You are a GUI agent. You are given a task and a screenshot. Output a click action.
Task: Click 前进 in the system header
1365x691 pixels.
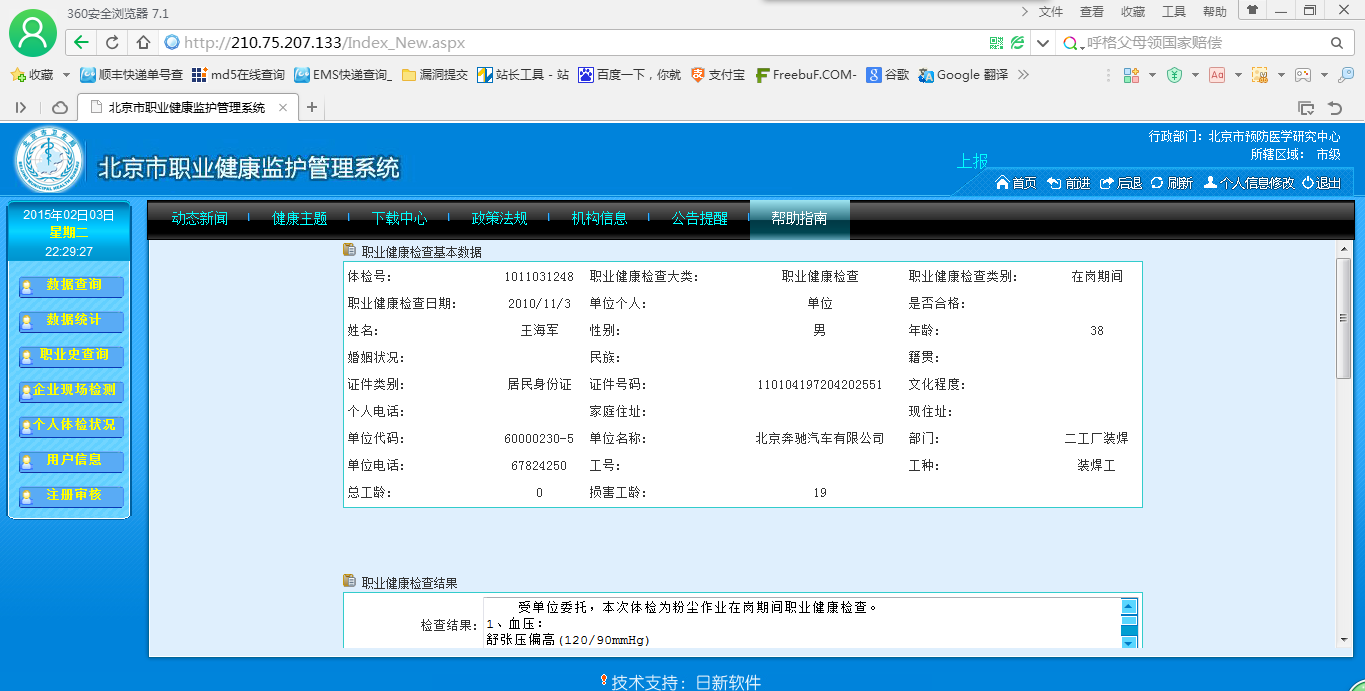(x=1069, y=183)
